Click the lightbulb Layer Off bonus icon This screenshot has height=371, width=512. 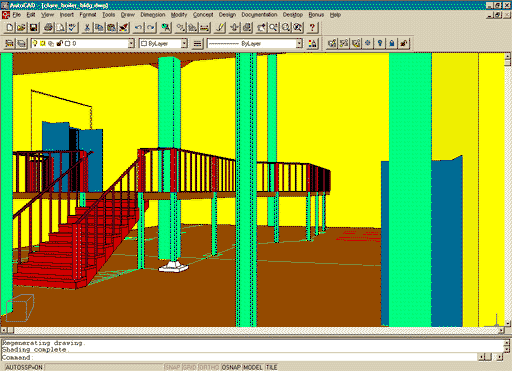[x=380, y=43]
